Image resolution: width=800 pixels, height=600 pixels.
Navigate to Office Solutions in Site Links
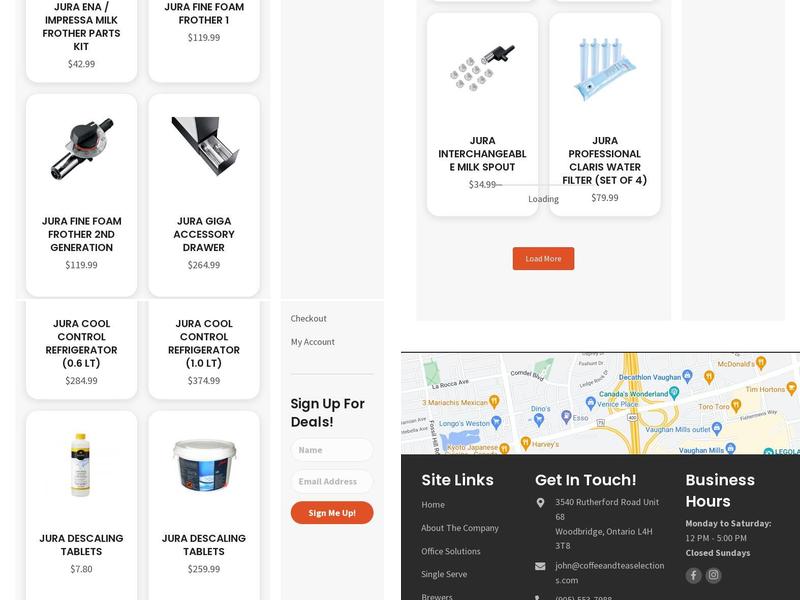click(451, 551)
